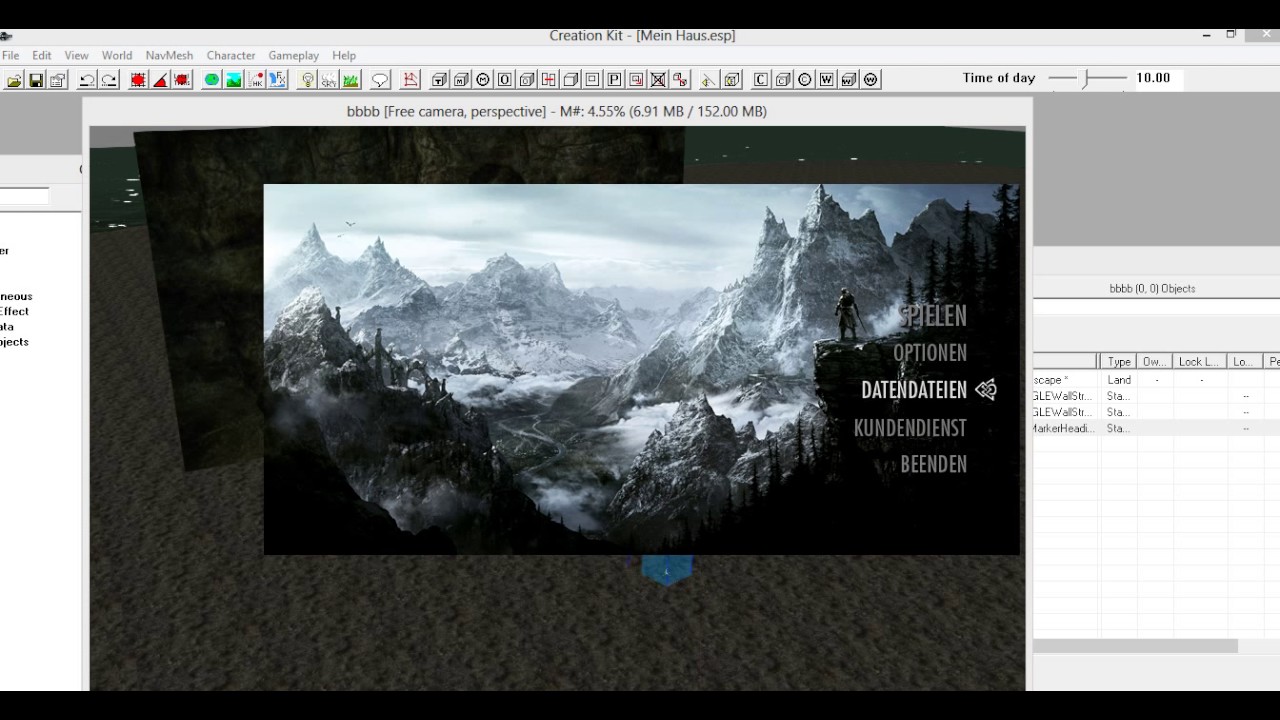The image size is (1280, 720).
Task: Select the MarkerHeadi... row in object list
Action: tap(1157, 428)
